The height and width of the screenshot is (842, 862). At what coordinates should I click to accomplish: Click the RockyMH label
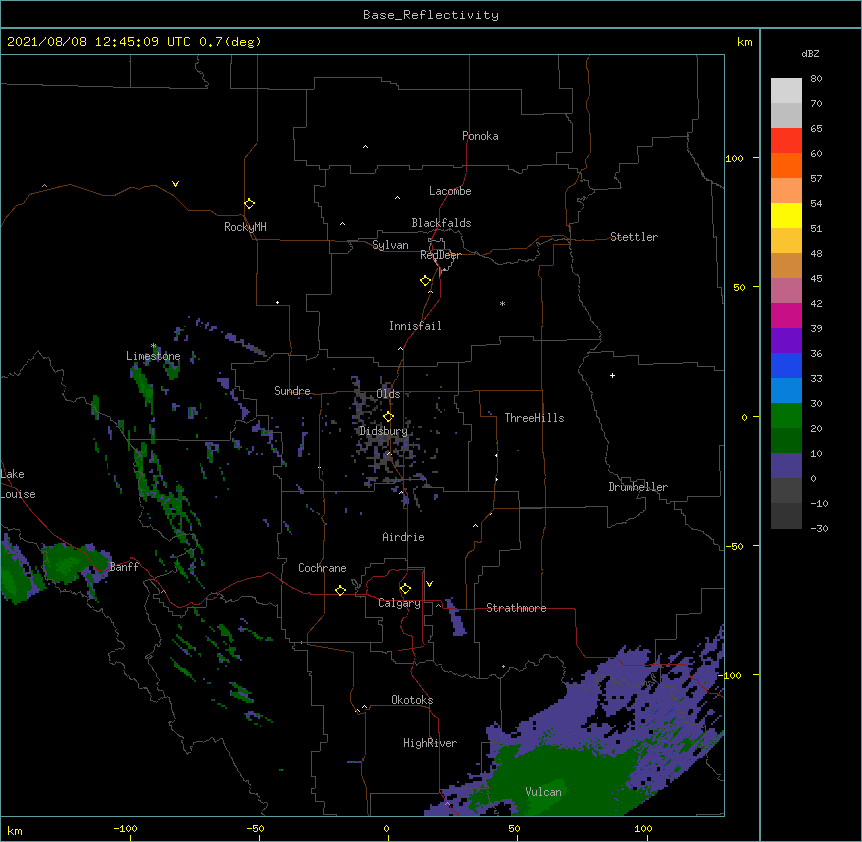pyautogui.click(x=245, y=227)
